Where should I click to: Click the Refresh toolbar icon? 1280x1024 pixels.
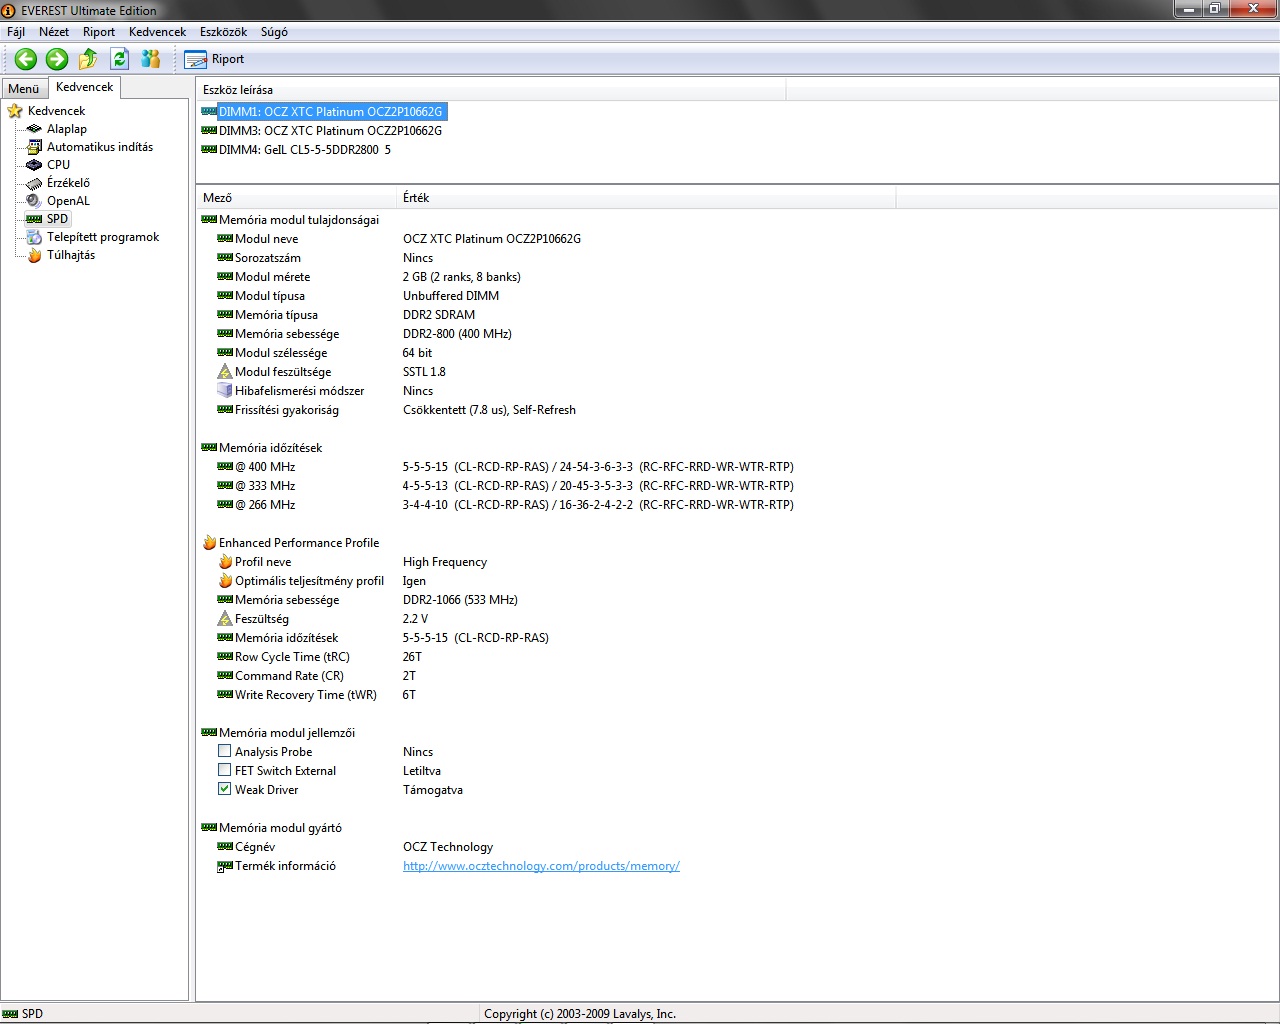point(119,59)
